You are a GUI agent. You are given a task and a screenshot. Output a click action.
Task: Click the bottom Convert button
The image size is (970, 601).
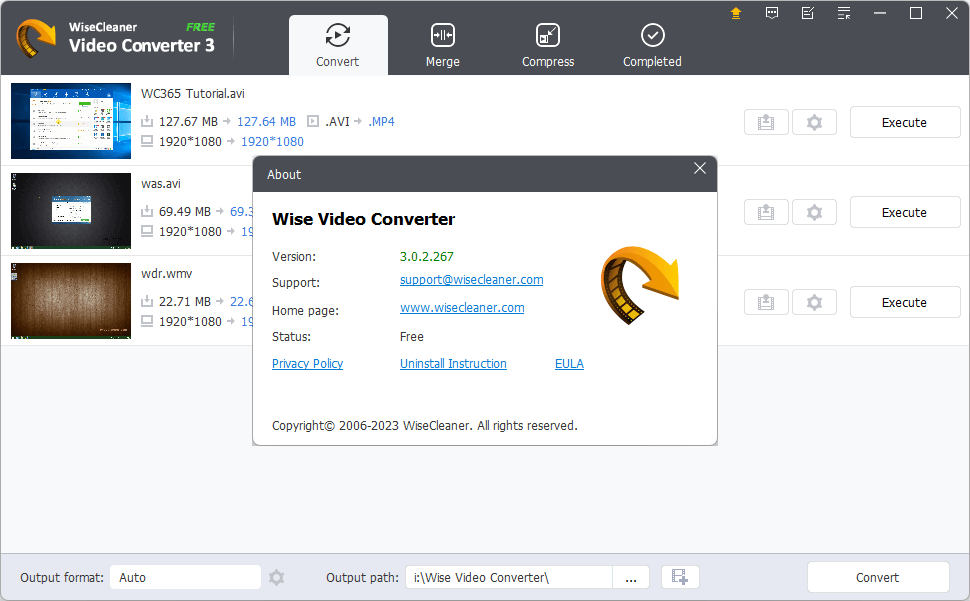point(878,578)
